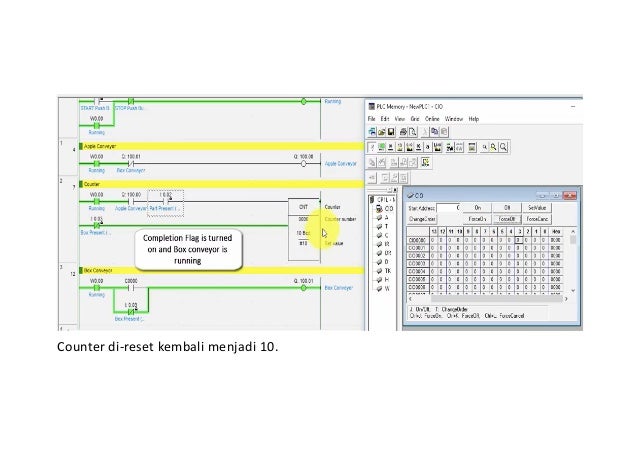Select the IR area in tree
This screenshot has width=638, height=452.
point(383,244)
